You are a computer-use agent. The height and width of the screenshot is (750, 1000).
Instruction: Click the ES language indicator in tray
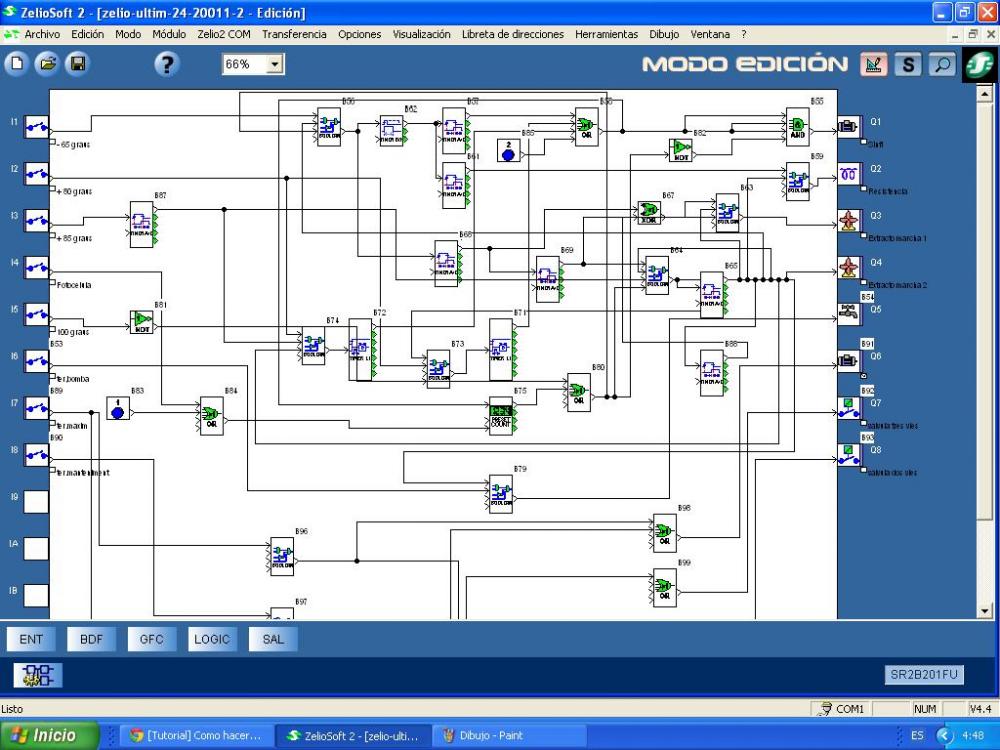[x=917, y=735]
